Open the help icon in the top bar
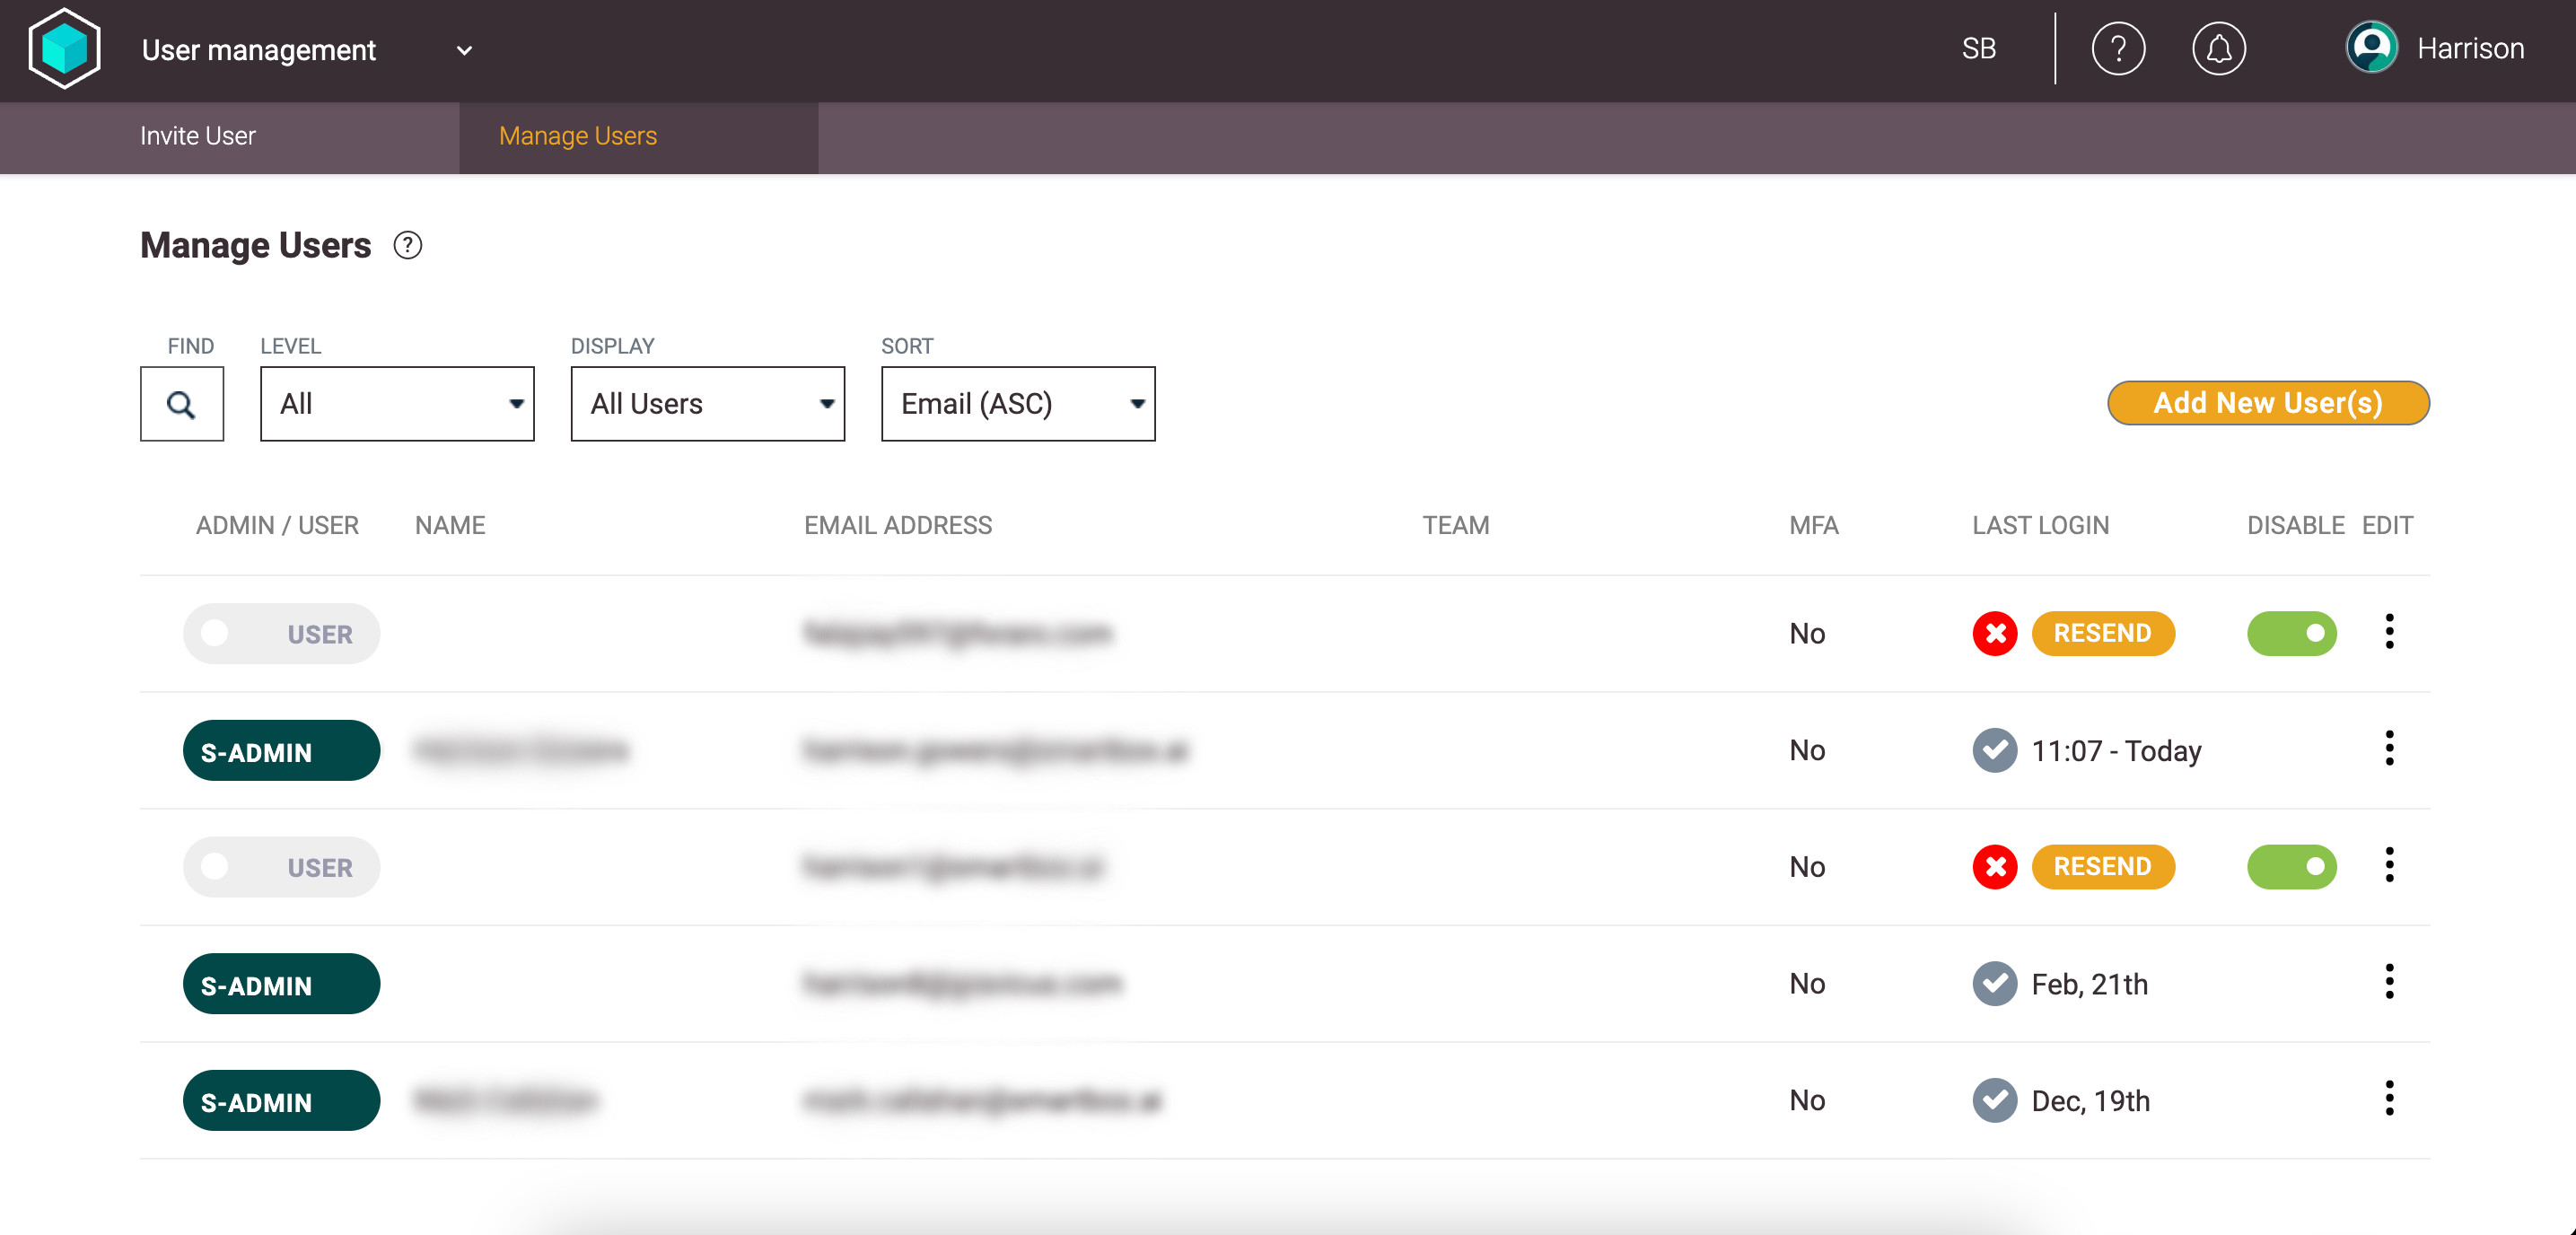Screen dimensions: 2576x1235 coord(2117,49)
